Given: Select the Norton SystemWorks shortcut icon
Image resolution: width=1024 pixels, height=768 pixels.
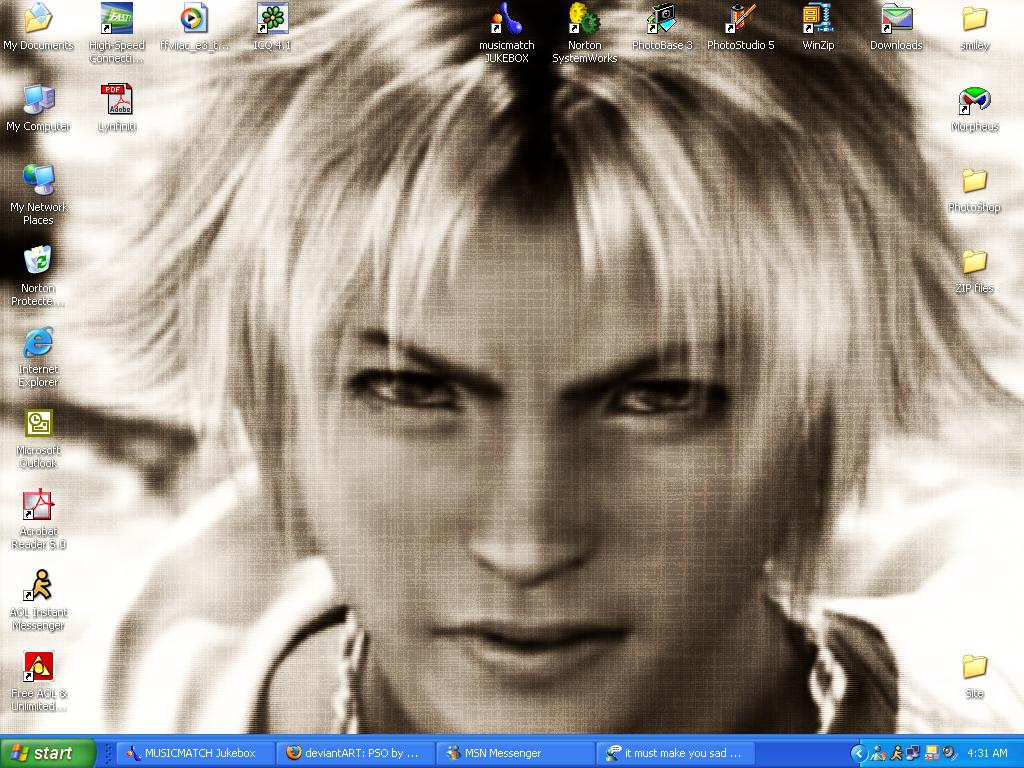Looking at the screenshot, I should coord(584,18).
